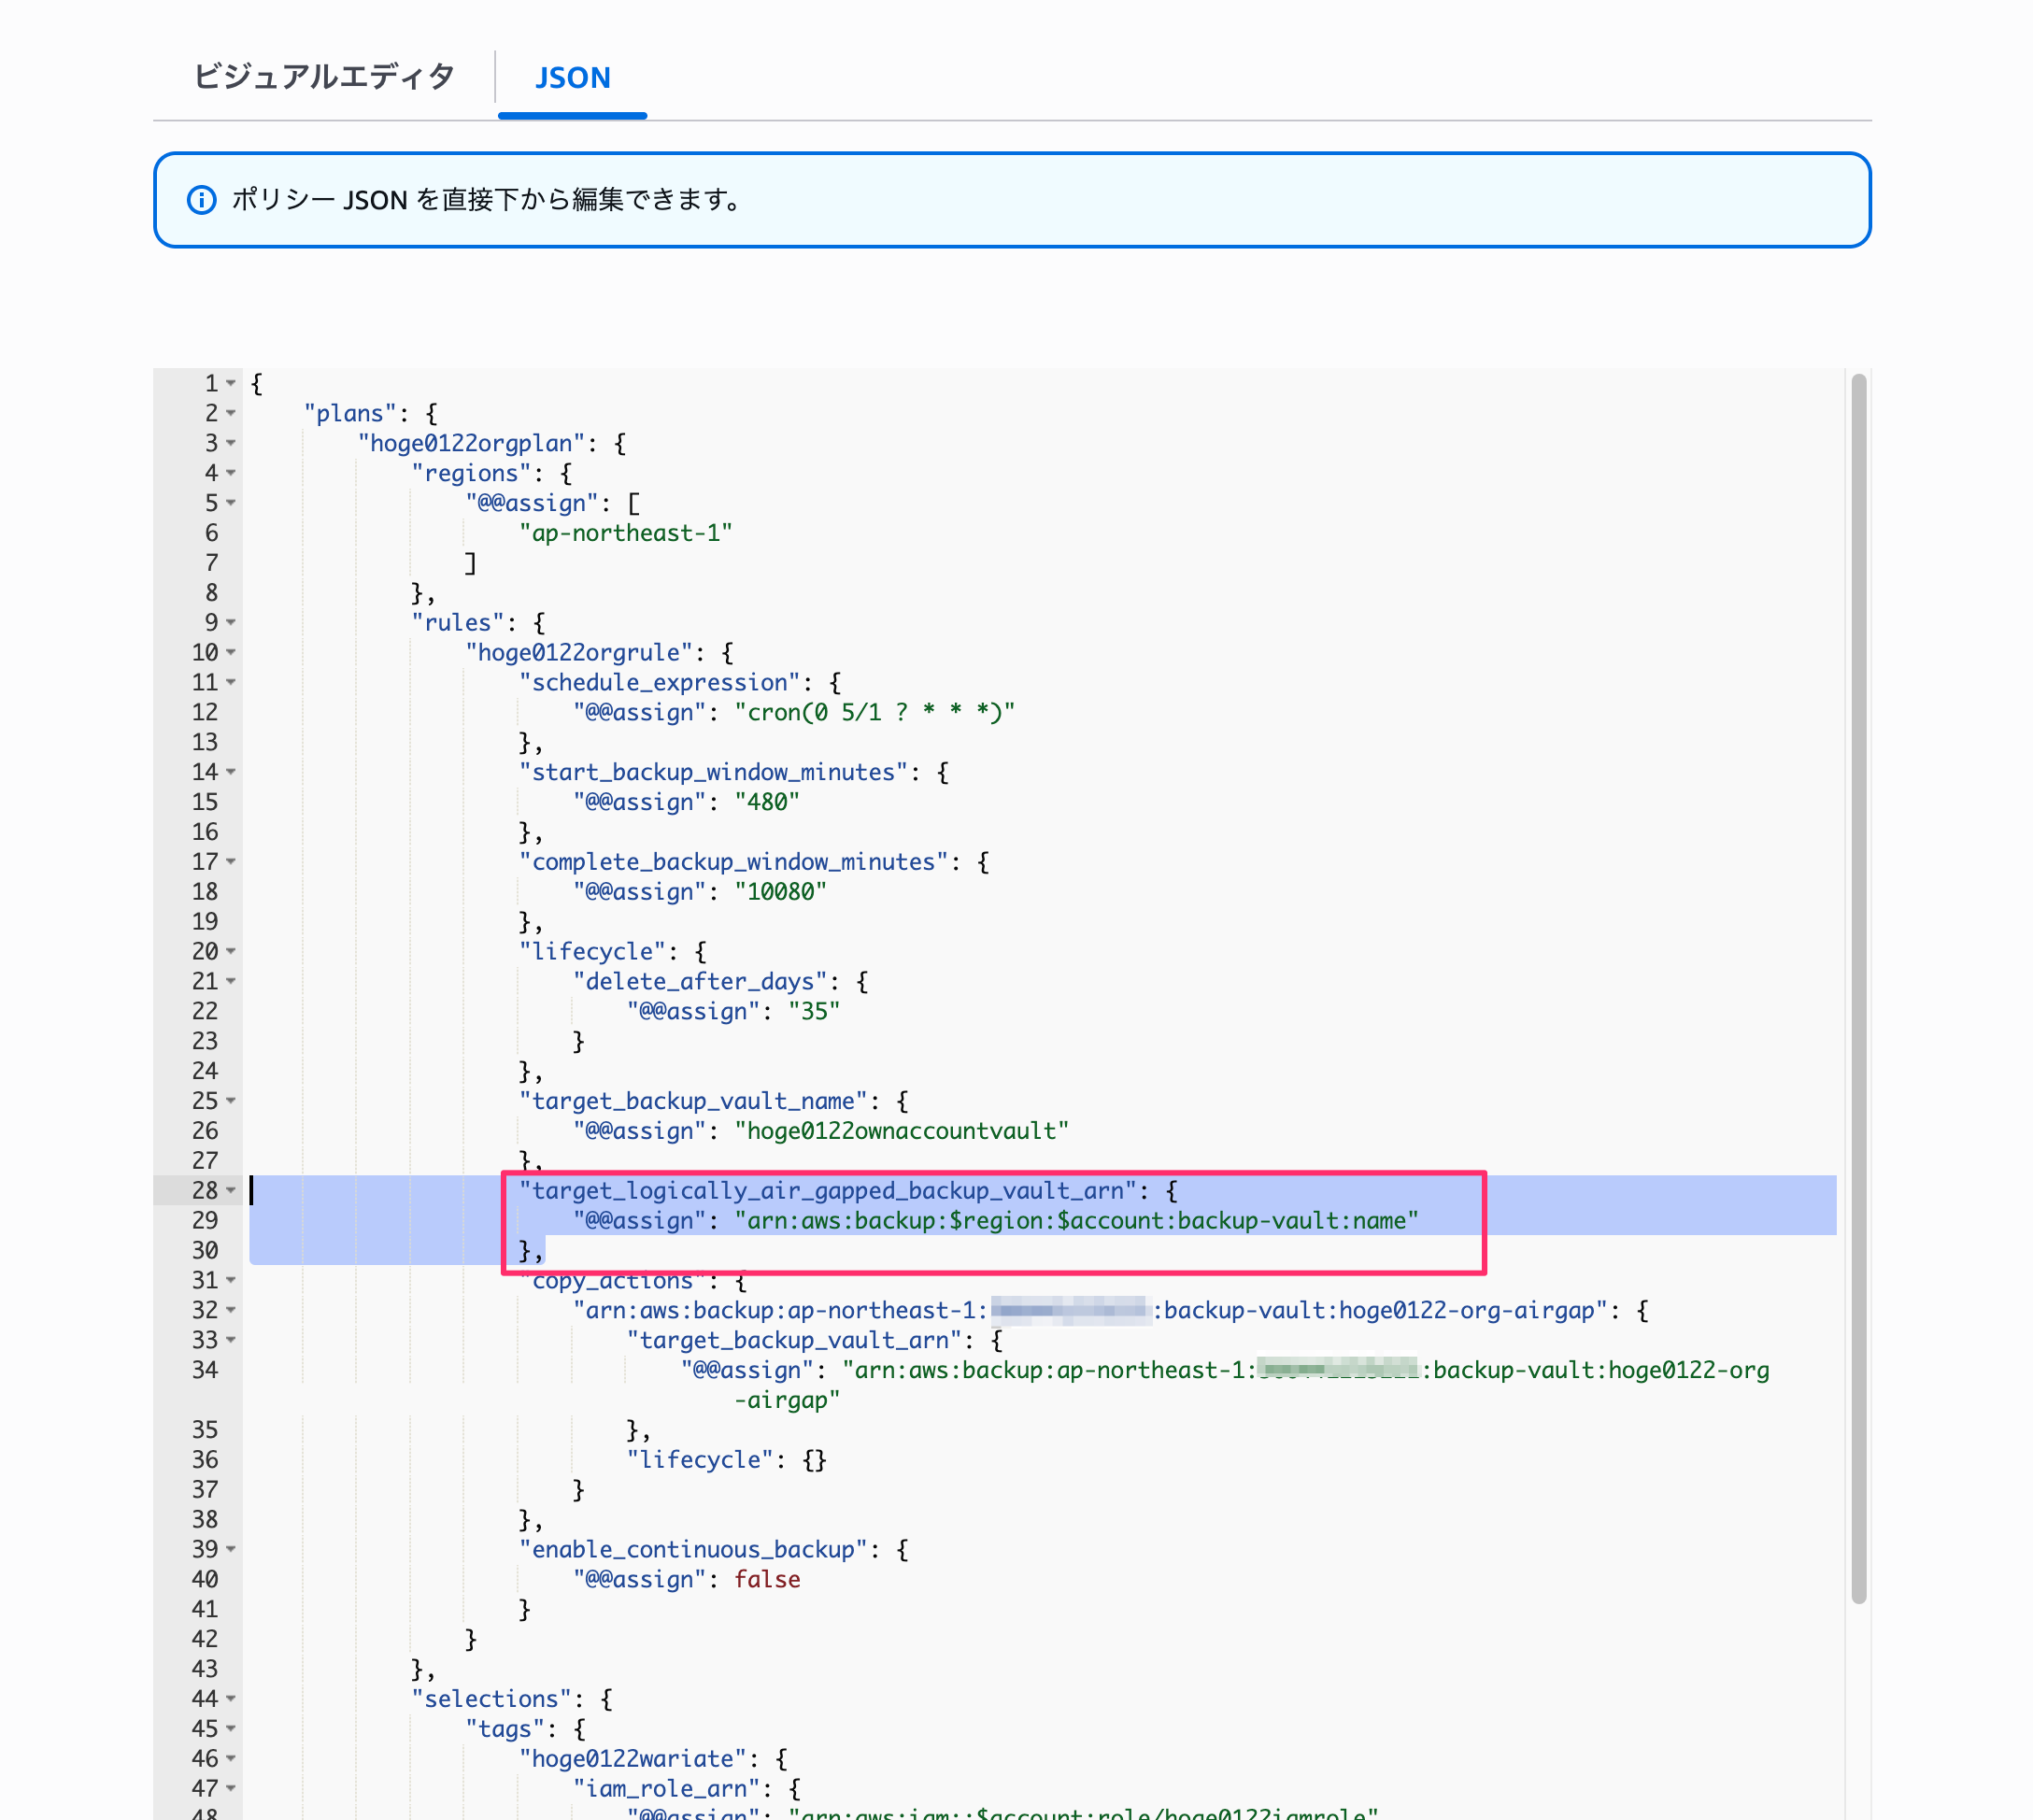Screen dimensions: 2033x1820
Task: Place cursor in the cron expression string
Action: [874, 712]
